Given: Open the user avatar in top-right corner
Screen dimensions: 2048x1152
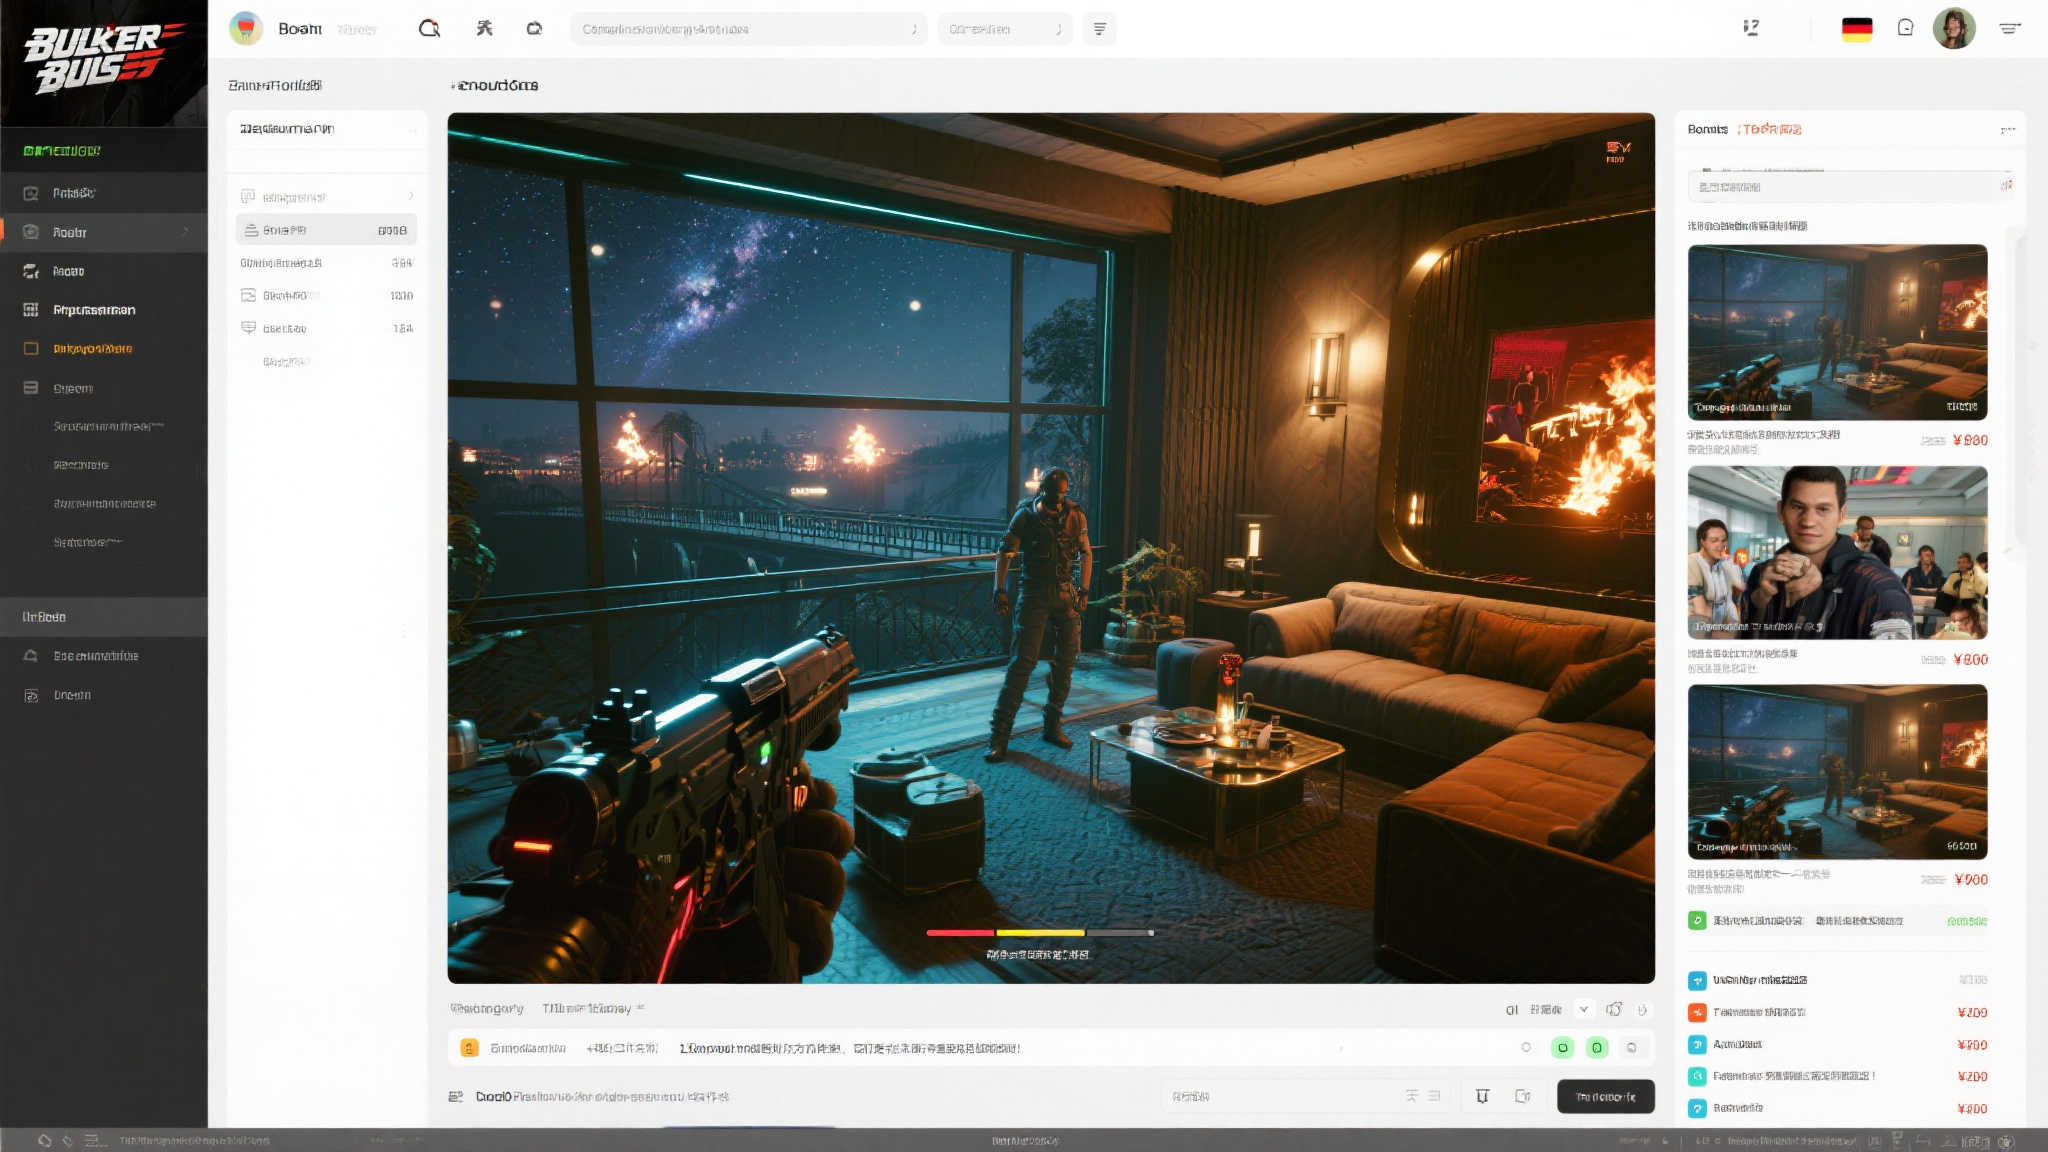Looking at the screenshot, I should (1953, 29).
